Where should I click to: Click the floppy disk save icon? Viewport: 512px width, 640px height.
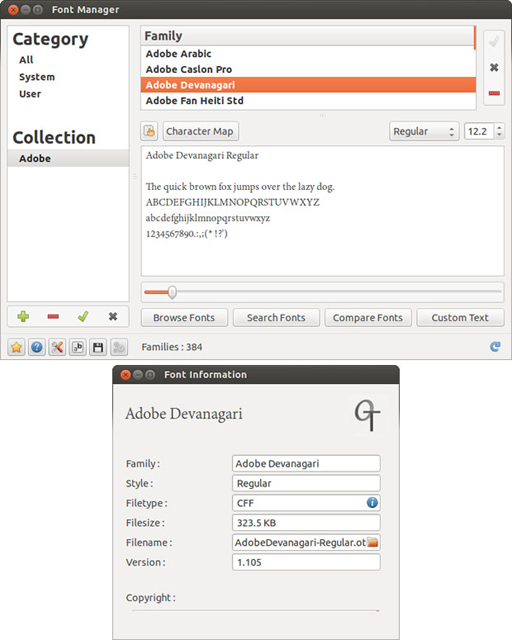coord(98,347)
